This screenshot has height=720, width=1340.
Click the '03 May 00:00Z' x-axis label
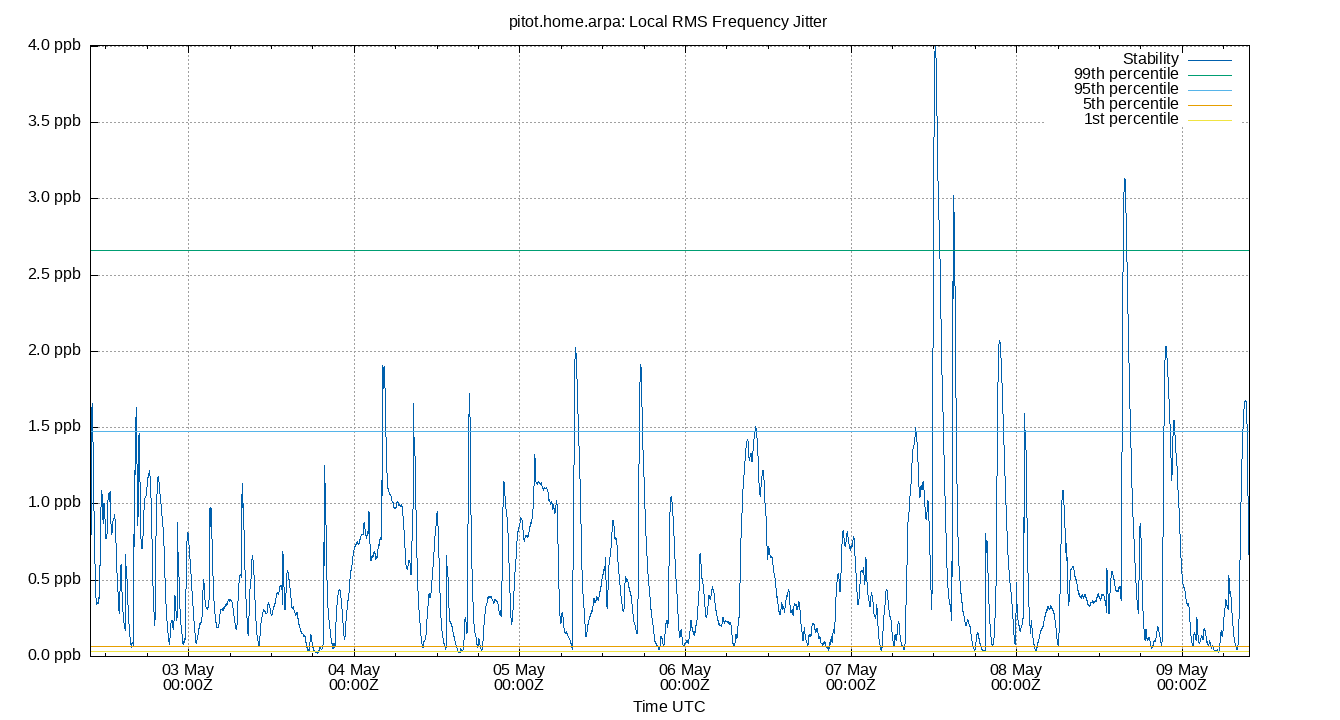[188, 677]
